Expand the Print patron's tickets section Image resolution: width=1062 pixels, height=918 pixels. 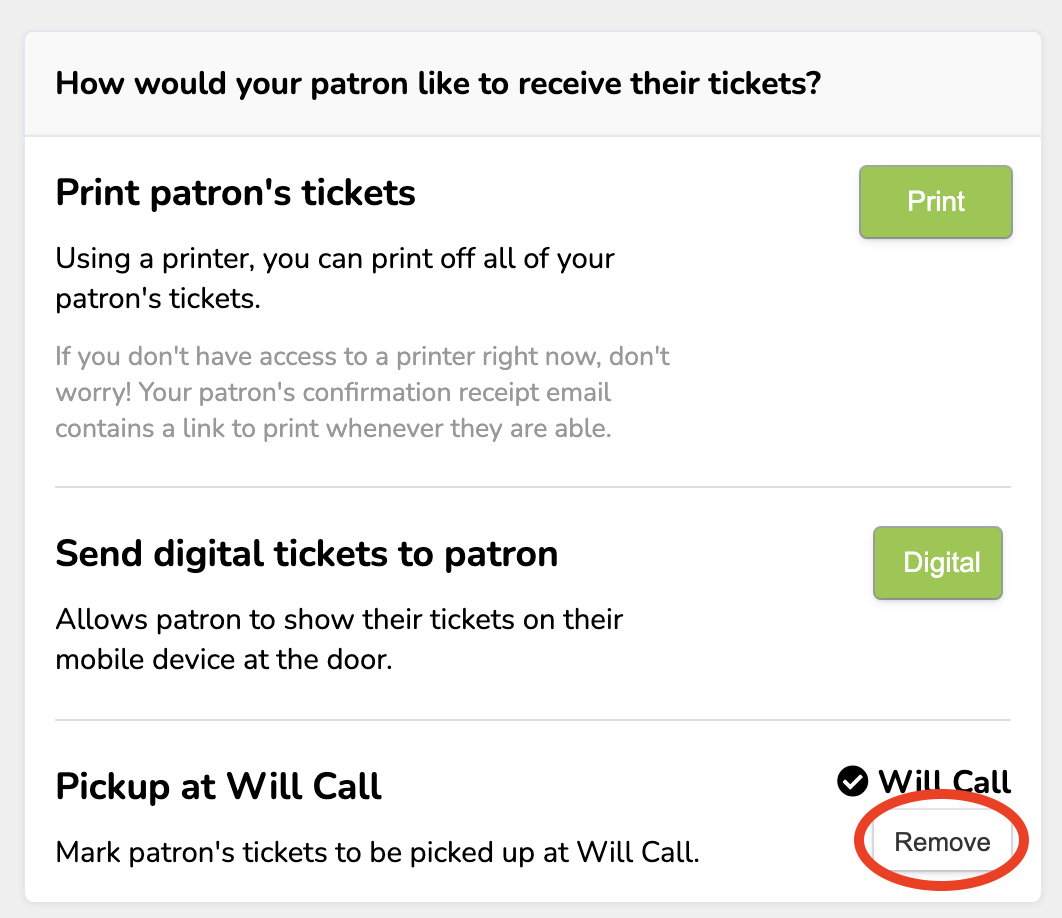(x=236, y=192)
